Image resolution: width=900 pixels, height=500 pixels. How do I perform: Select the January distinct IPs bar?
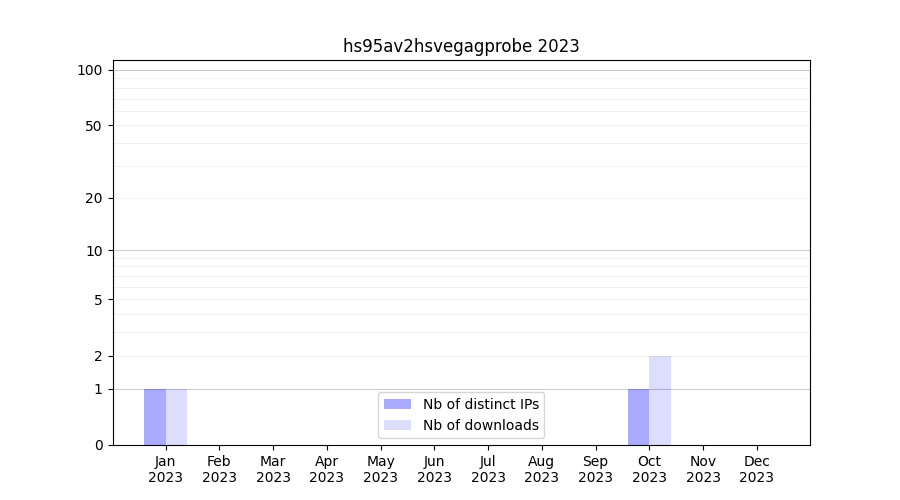tap(155, 417)
